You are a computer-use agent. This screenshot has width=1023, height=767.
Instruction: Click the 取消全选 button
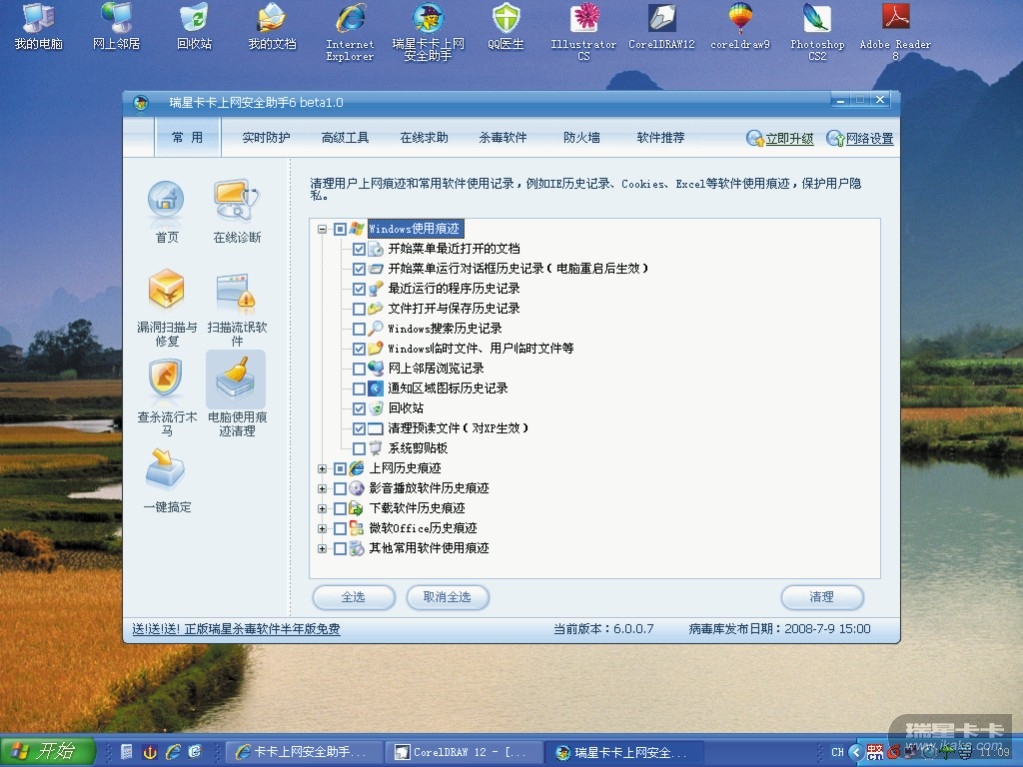point(448,597)
